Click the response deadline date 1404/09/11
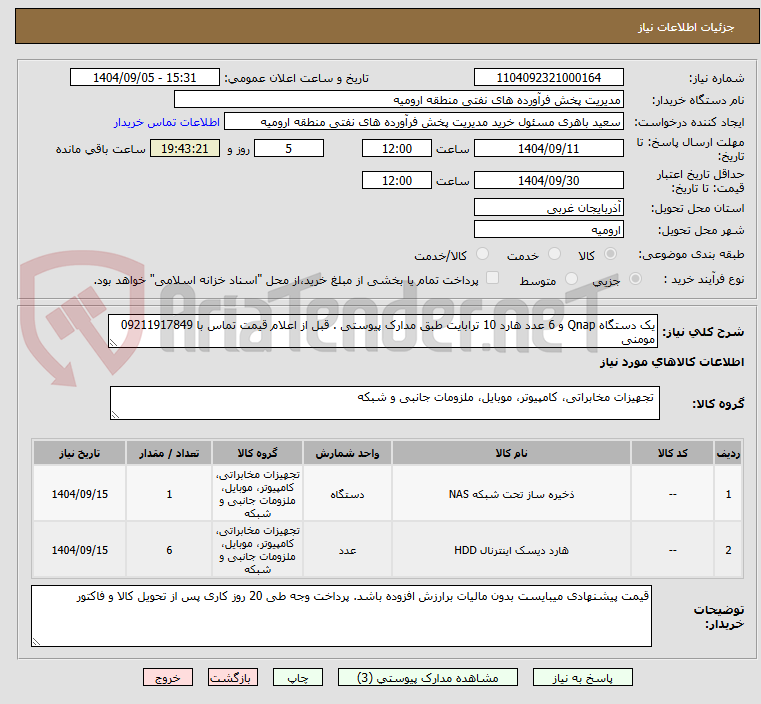Image resolution: width=761 pixels, height=704 pixels. point(548,148)
